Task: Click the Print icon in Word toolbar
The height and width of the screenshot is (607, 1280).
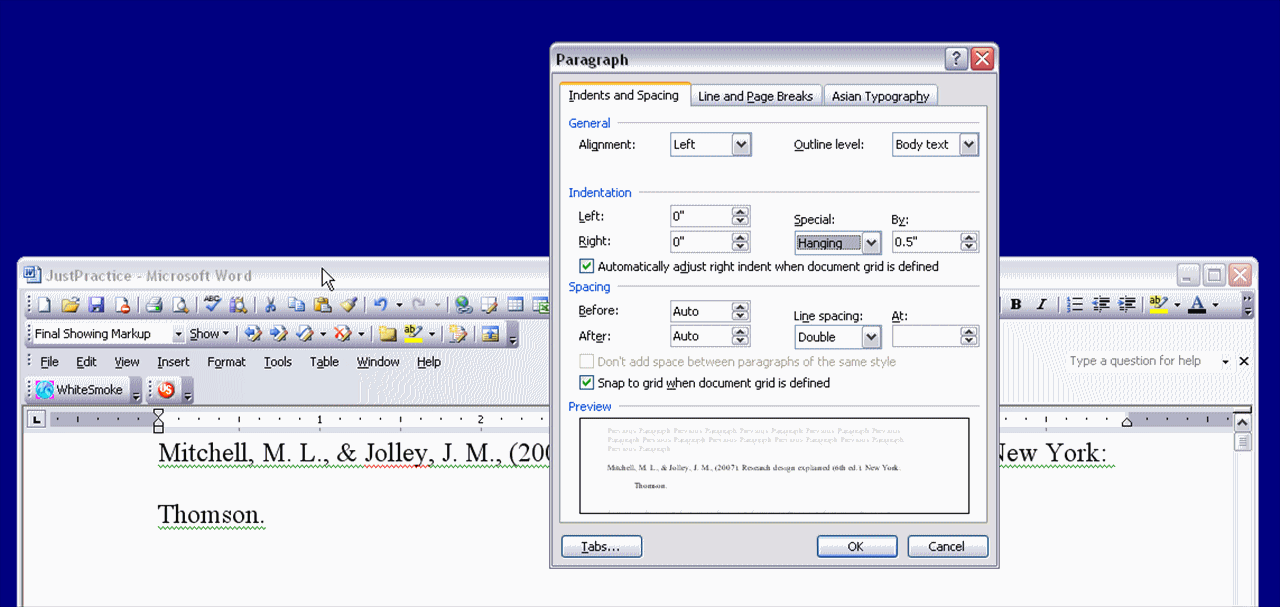Action: coord(154,305)
